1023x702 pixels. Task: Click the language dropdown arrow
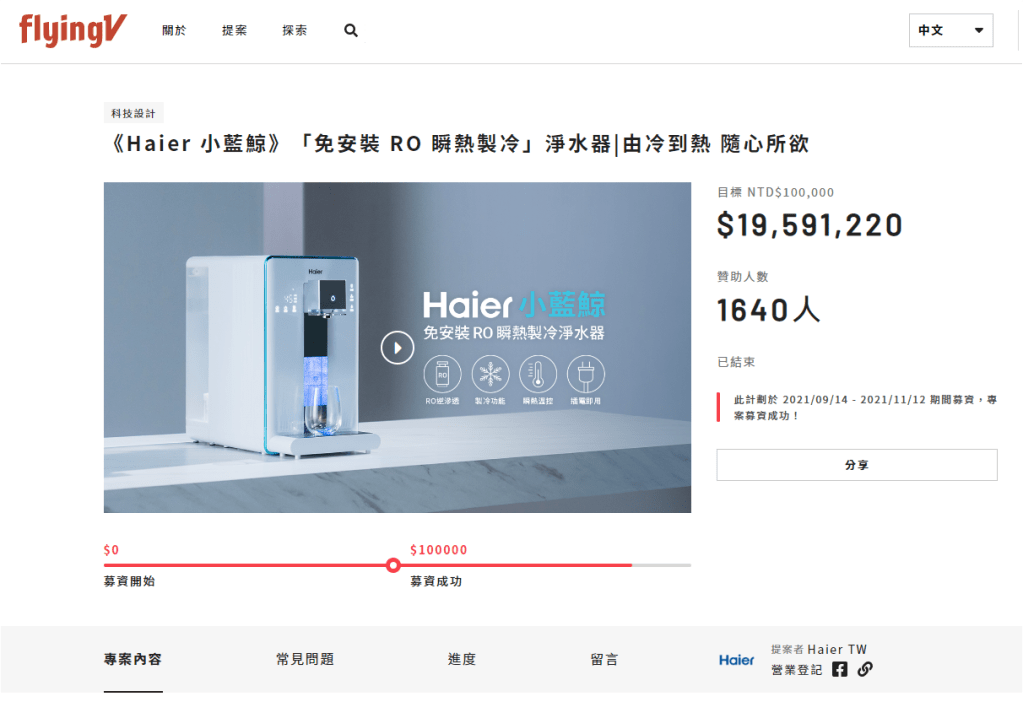click(979, 31)
